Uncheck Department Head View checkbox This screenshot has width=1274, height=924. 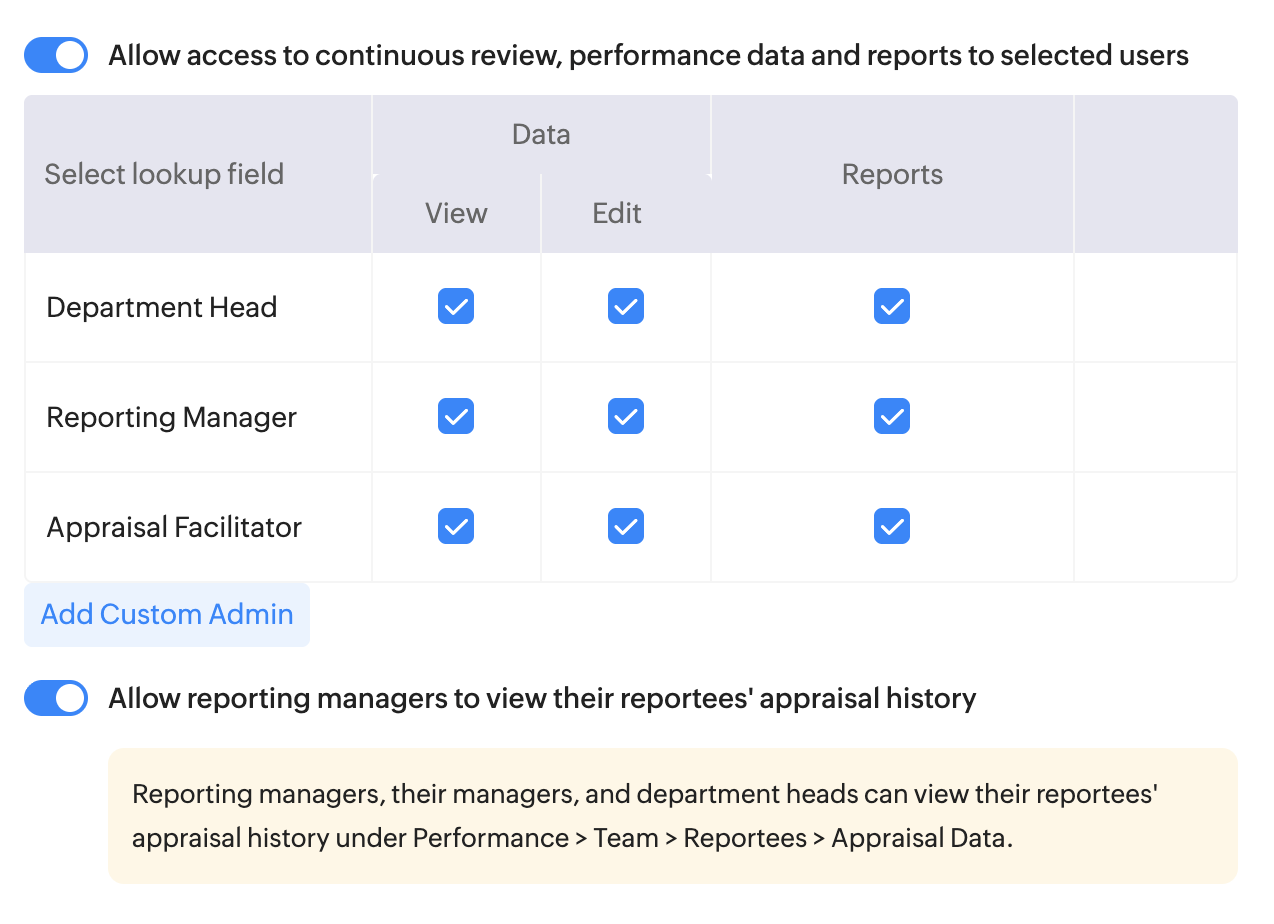456,307
